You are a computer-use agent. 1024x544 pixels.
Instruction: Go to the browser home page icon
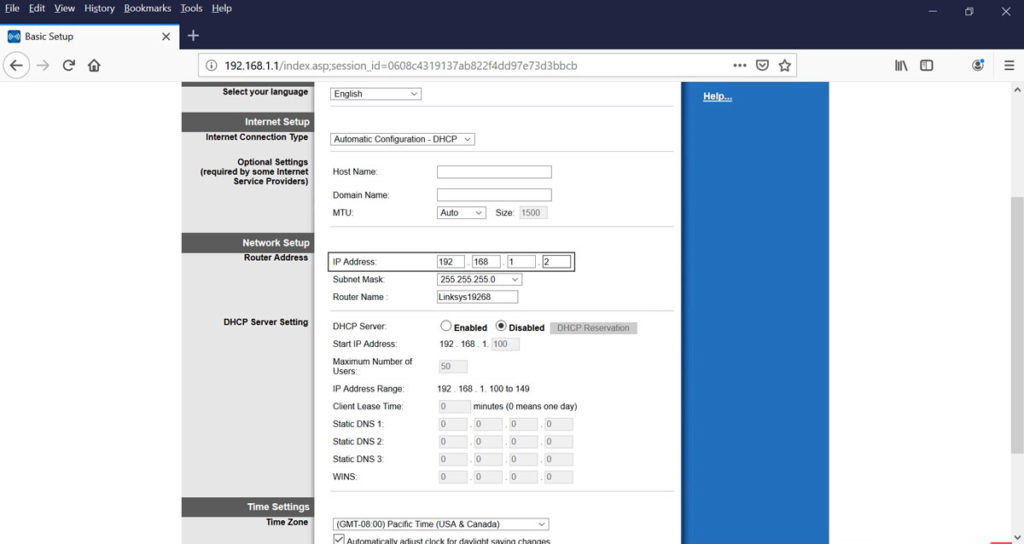pos(94,65)
